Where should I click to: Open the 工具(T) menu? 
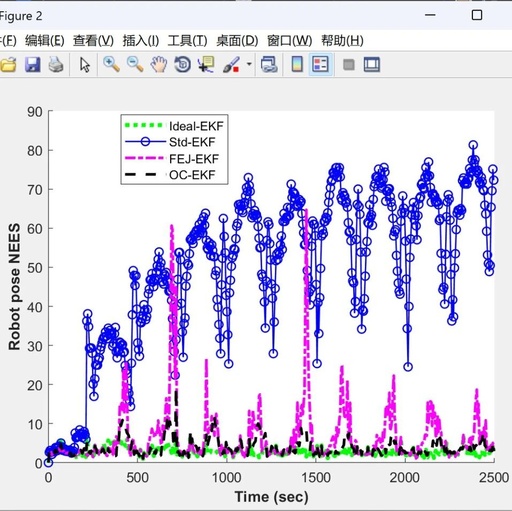187,41
